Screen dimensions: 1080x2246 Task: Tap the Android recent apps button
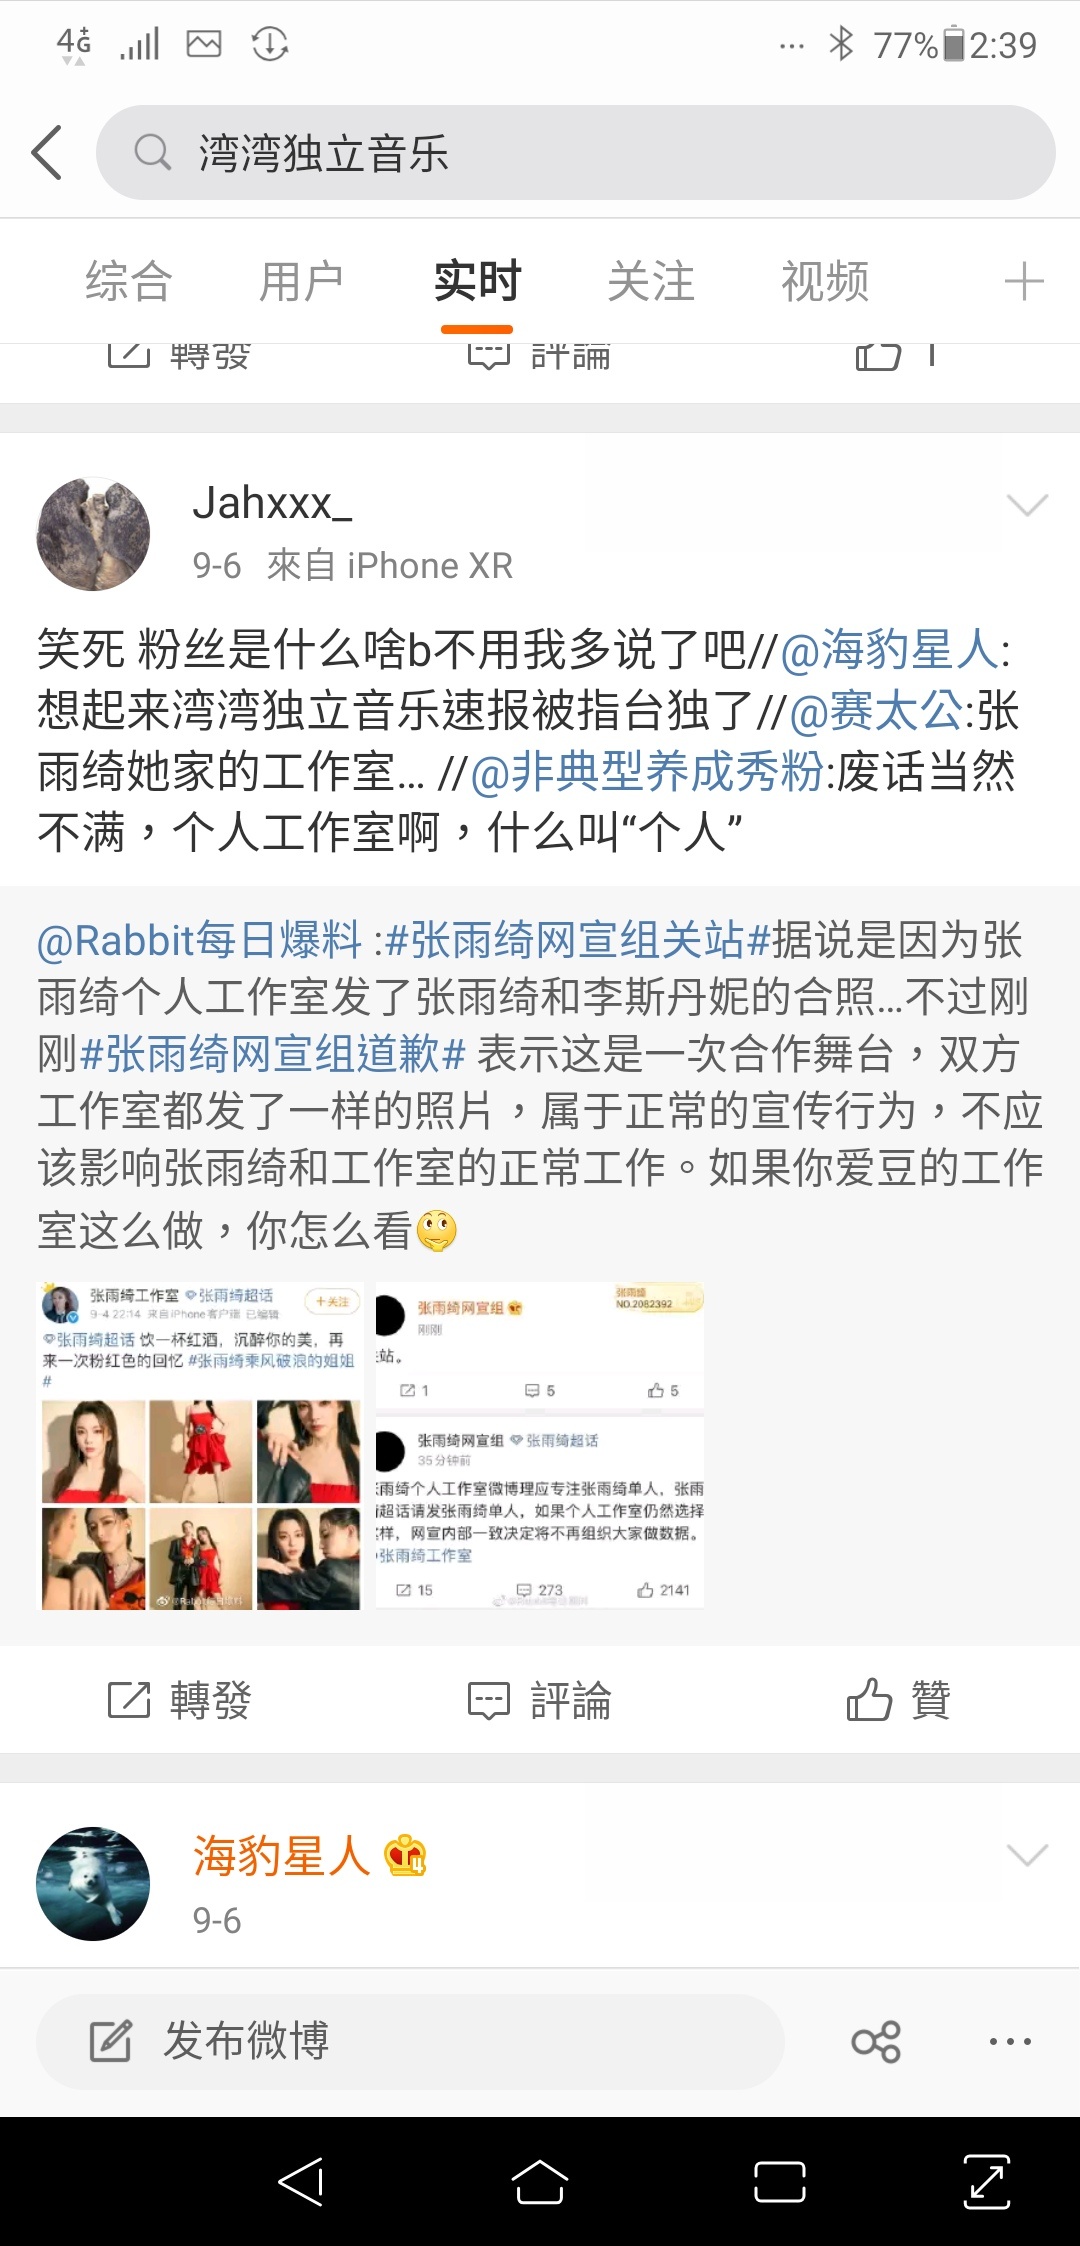780,2182
